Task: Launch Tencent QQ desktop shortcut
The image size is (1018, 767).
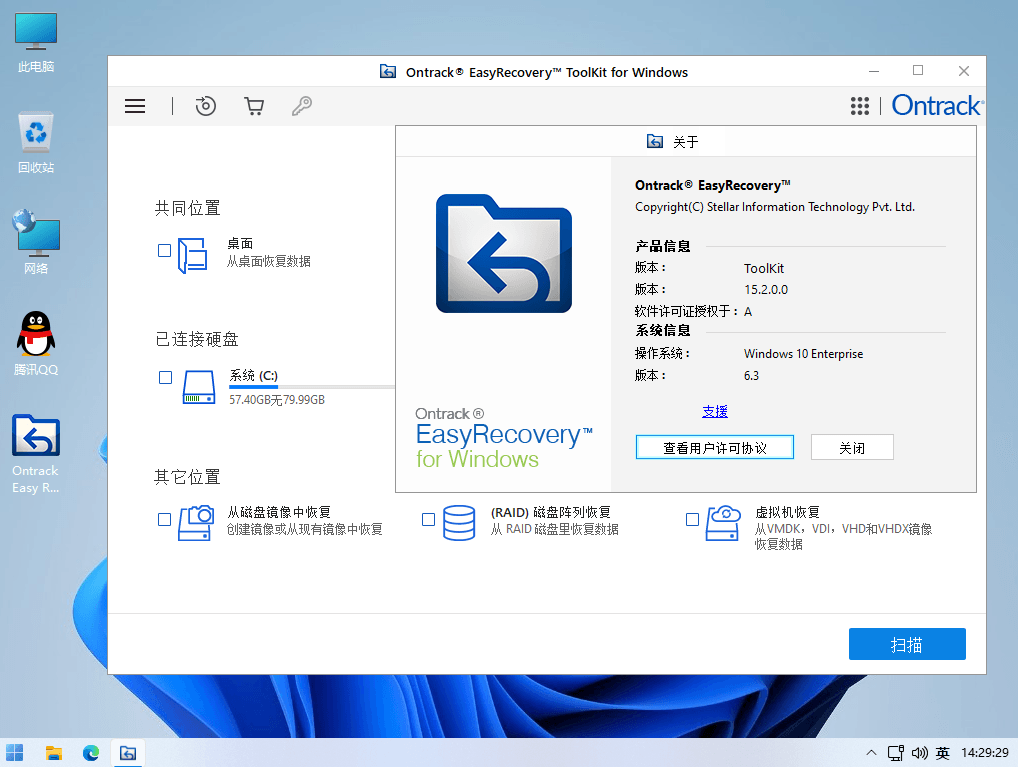Action: tap(36, 344)
